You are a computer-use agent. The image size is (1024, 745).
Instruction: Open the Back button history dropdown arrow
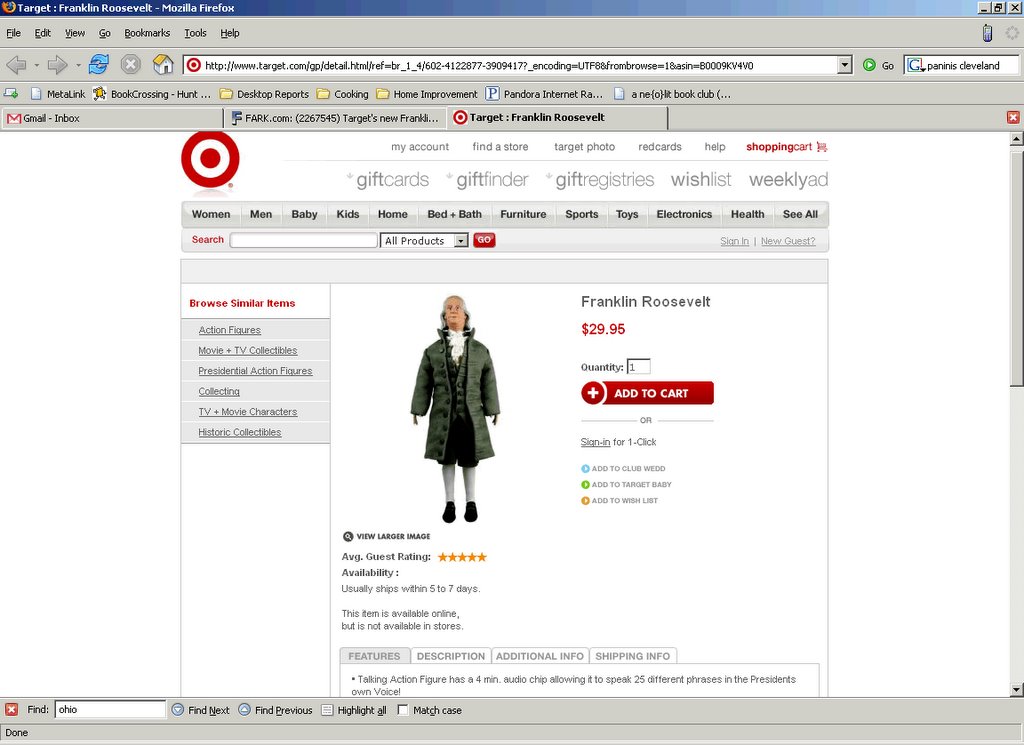click(37, 65)
